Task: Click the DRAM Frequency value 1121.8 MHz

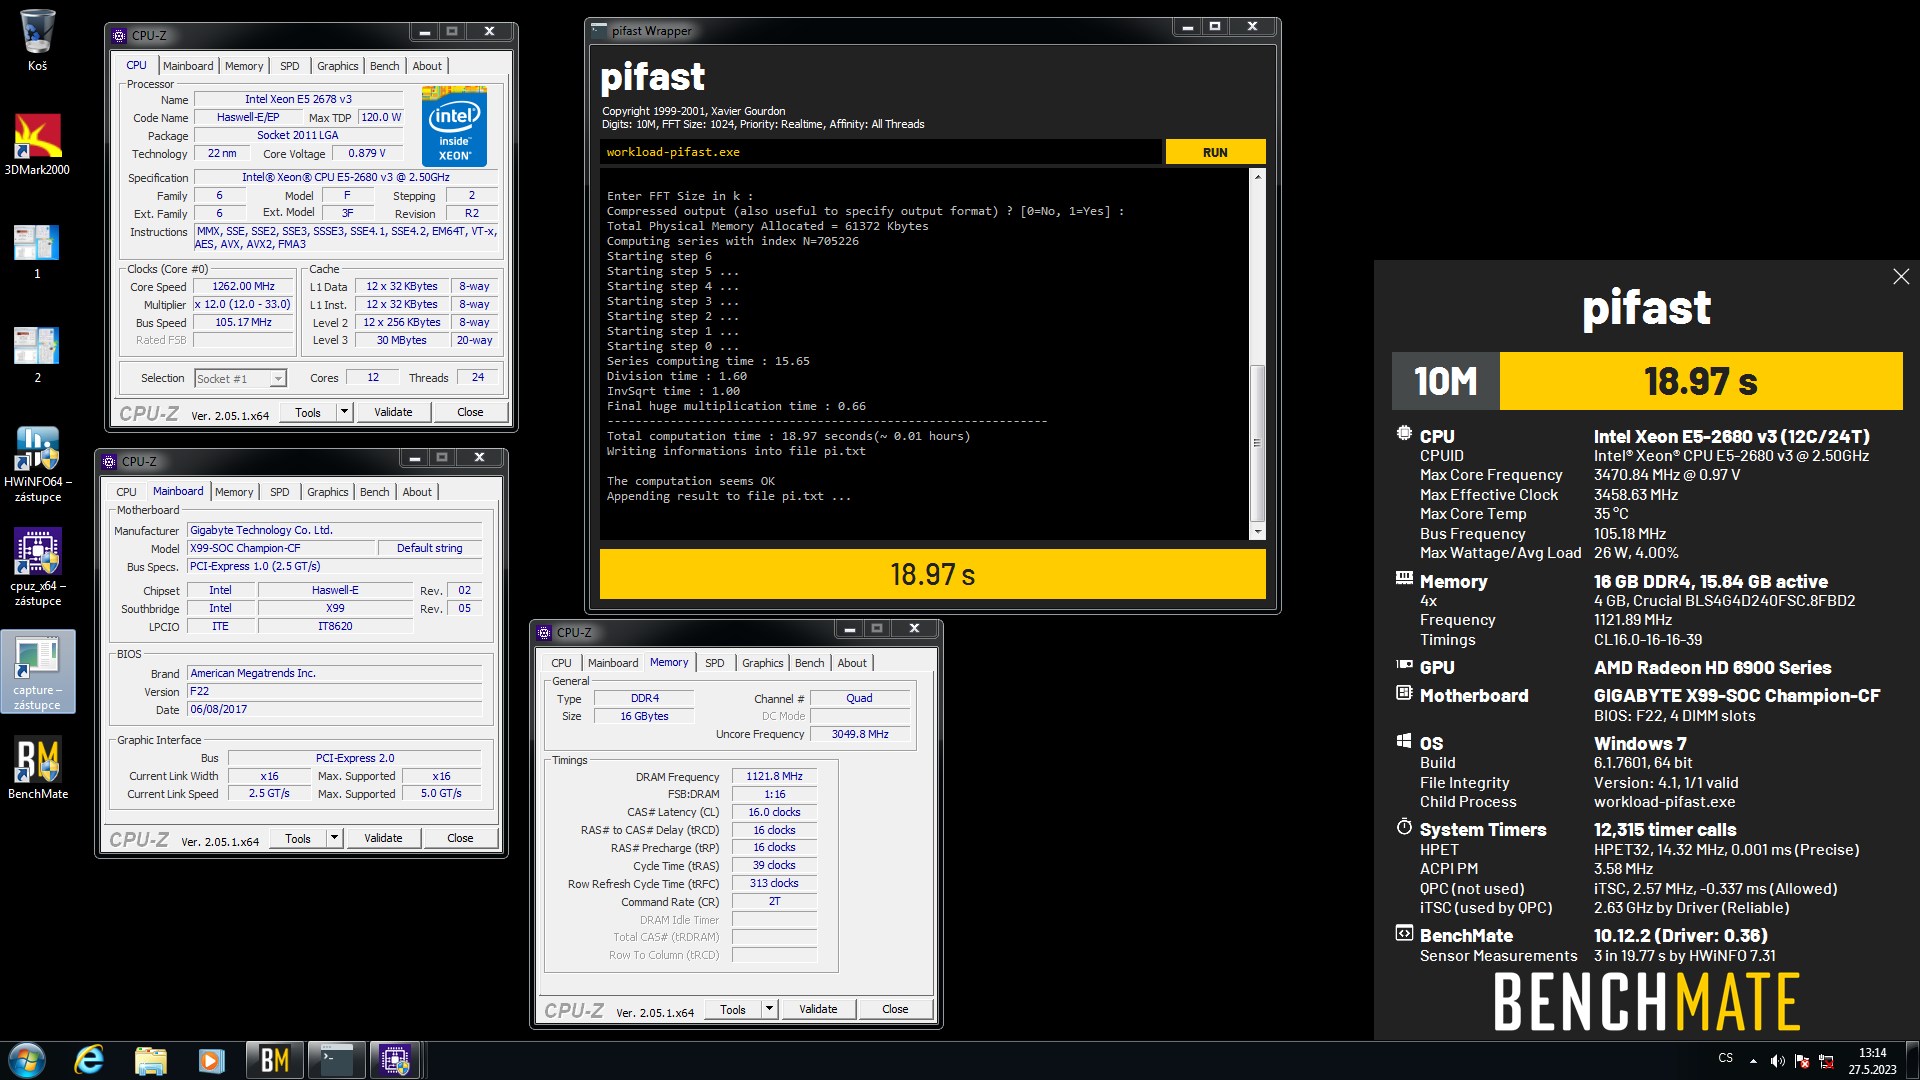Action: (x=775, y=776)
